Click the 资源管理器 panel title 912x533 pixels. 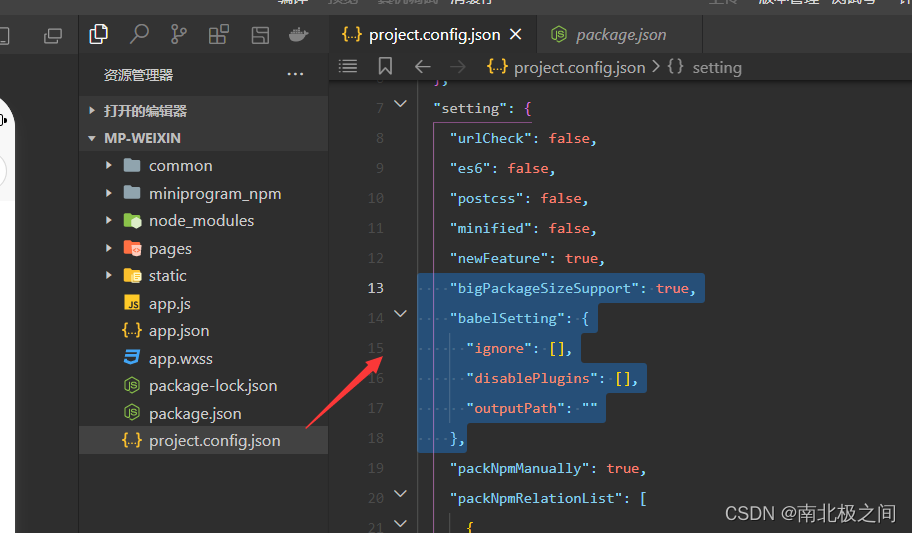coord(138,74)
